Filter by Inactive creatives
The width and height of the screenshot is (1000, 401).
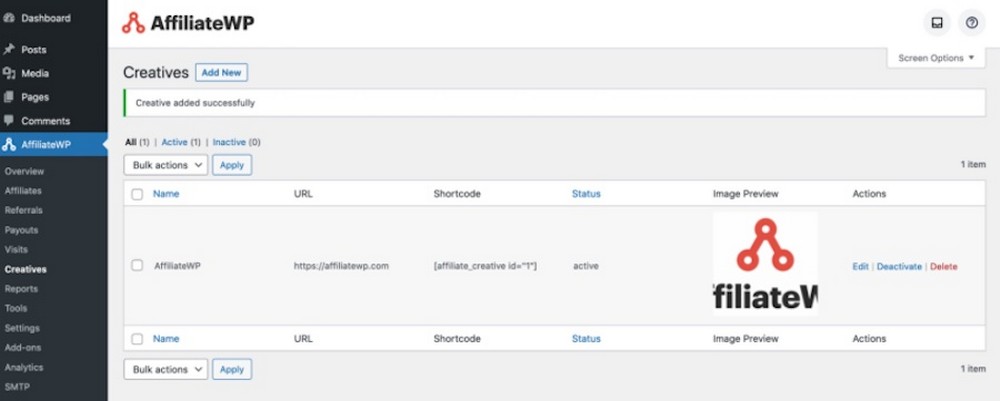pos(230,142)
